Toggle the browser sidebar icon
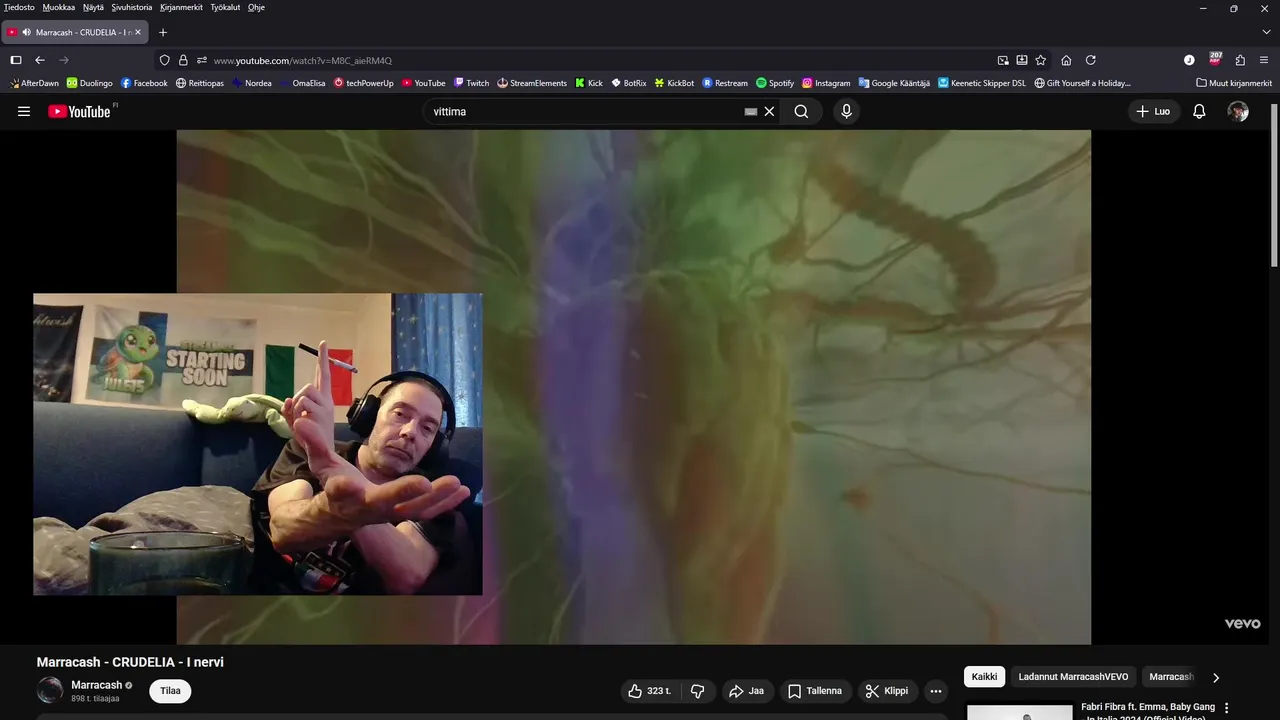Screen dimensions: 1280x720 tap(16, 60)
